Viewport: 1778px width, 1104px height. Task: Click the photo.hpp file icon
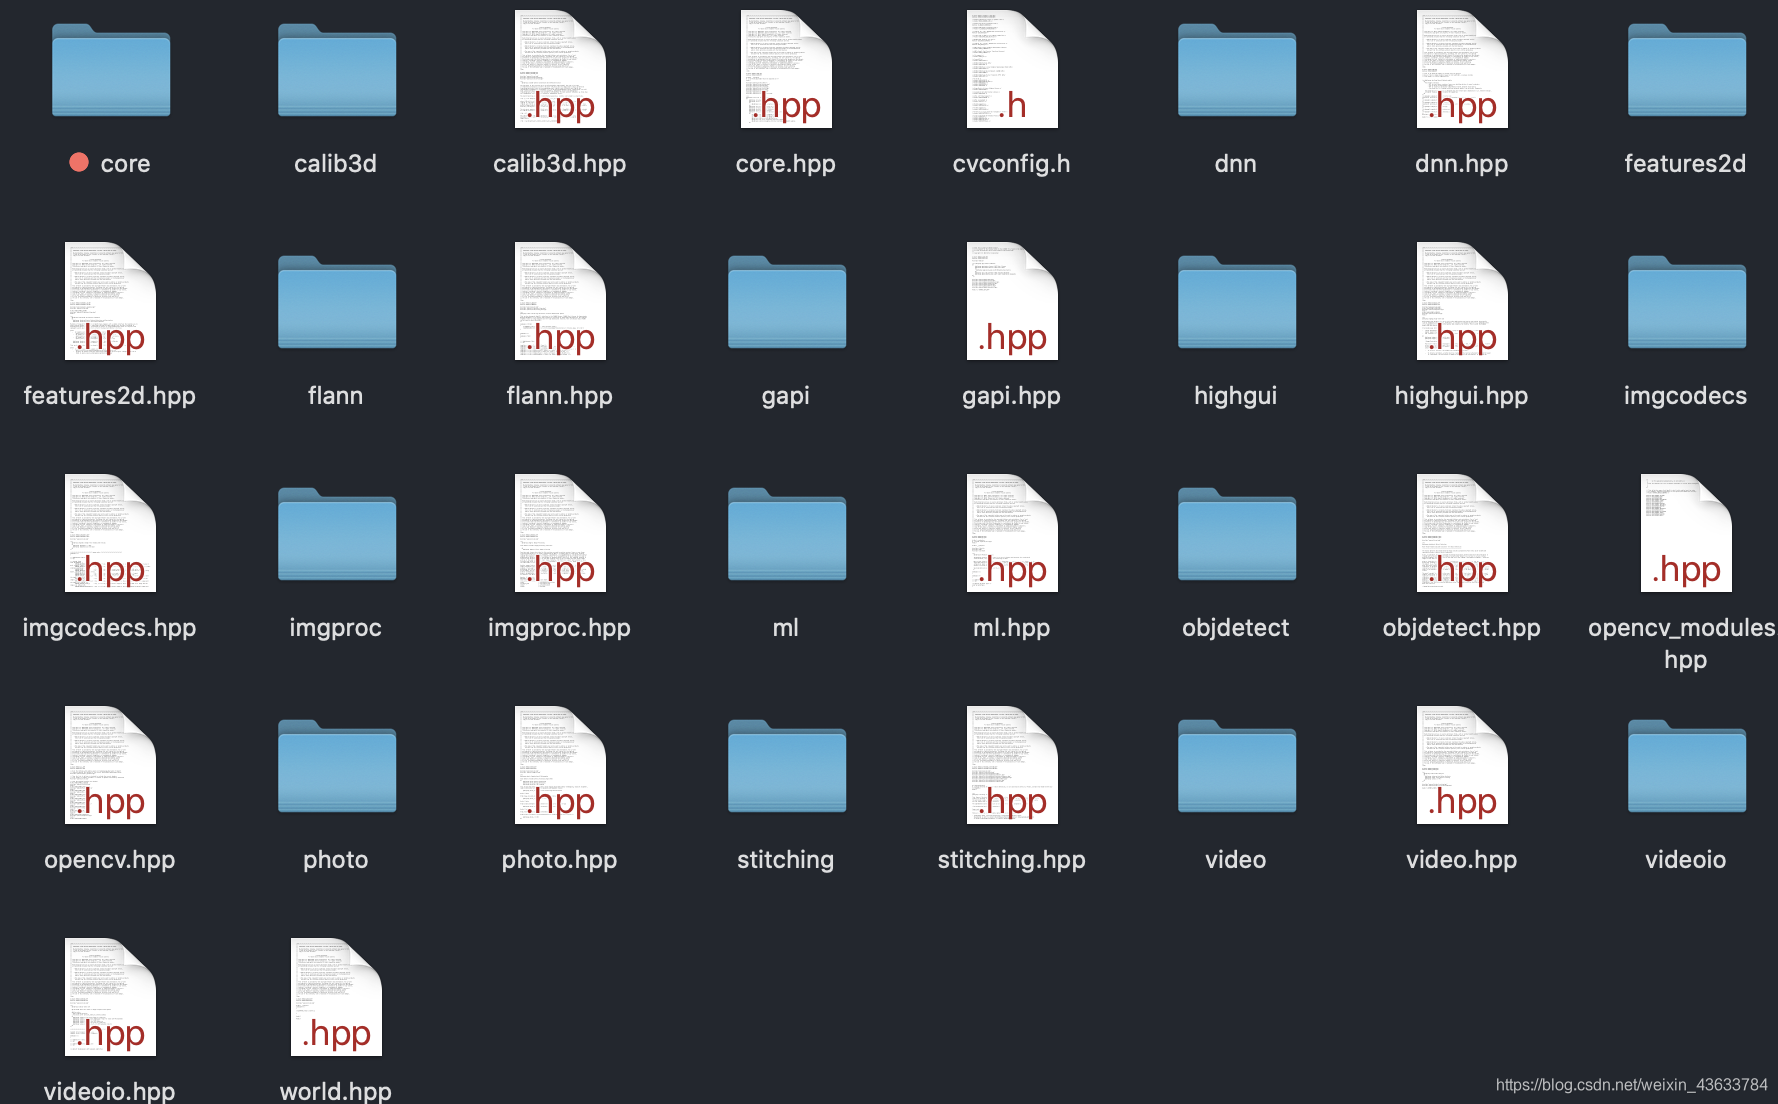[x=560, y=765]
